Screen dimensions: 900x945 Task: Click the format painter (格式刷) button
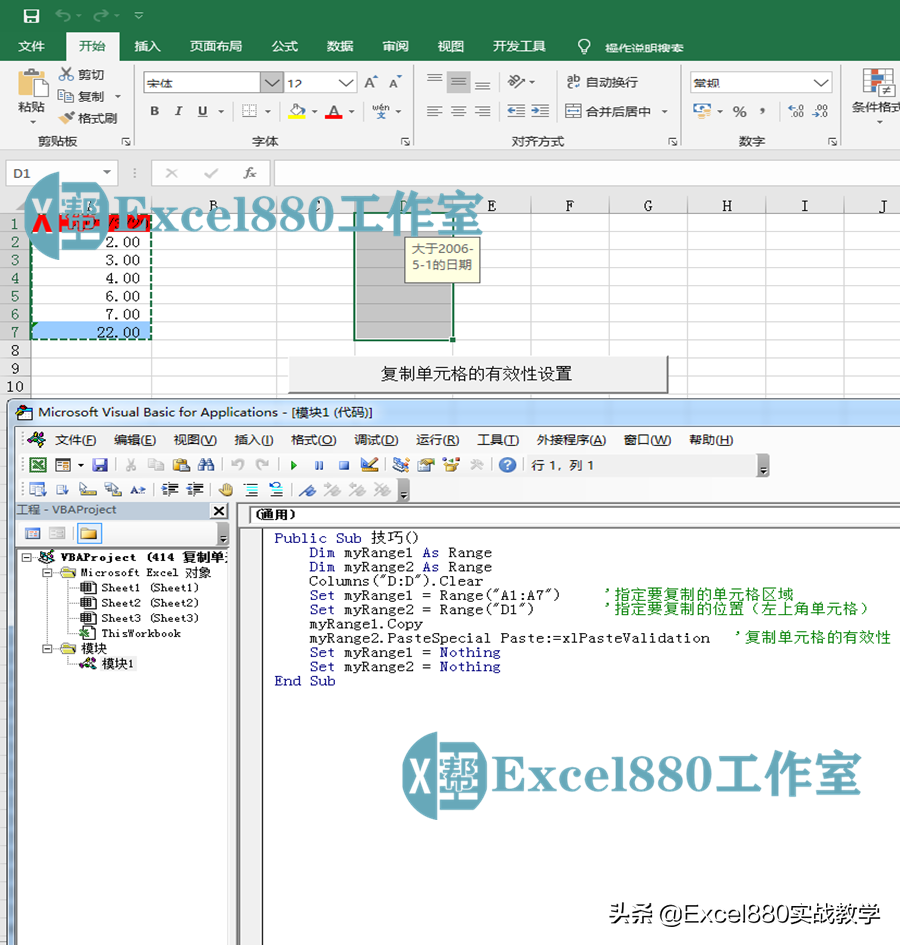tap(88, 118)
